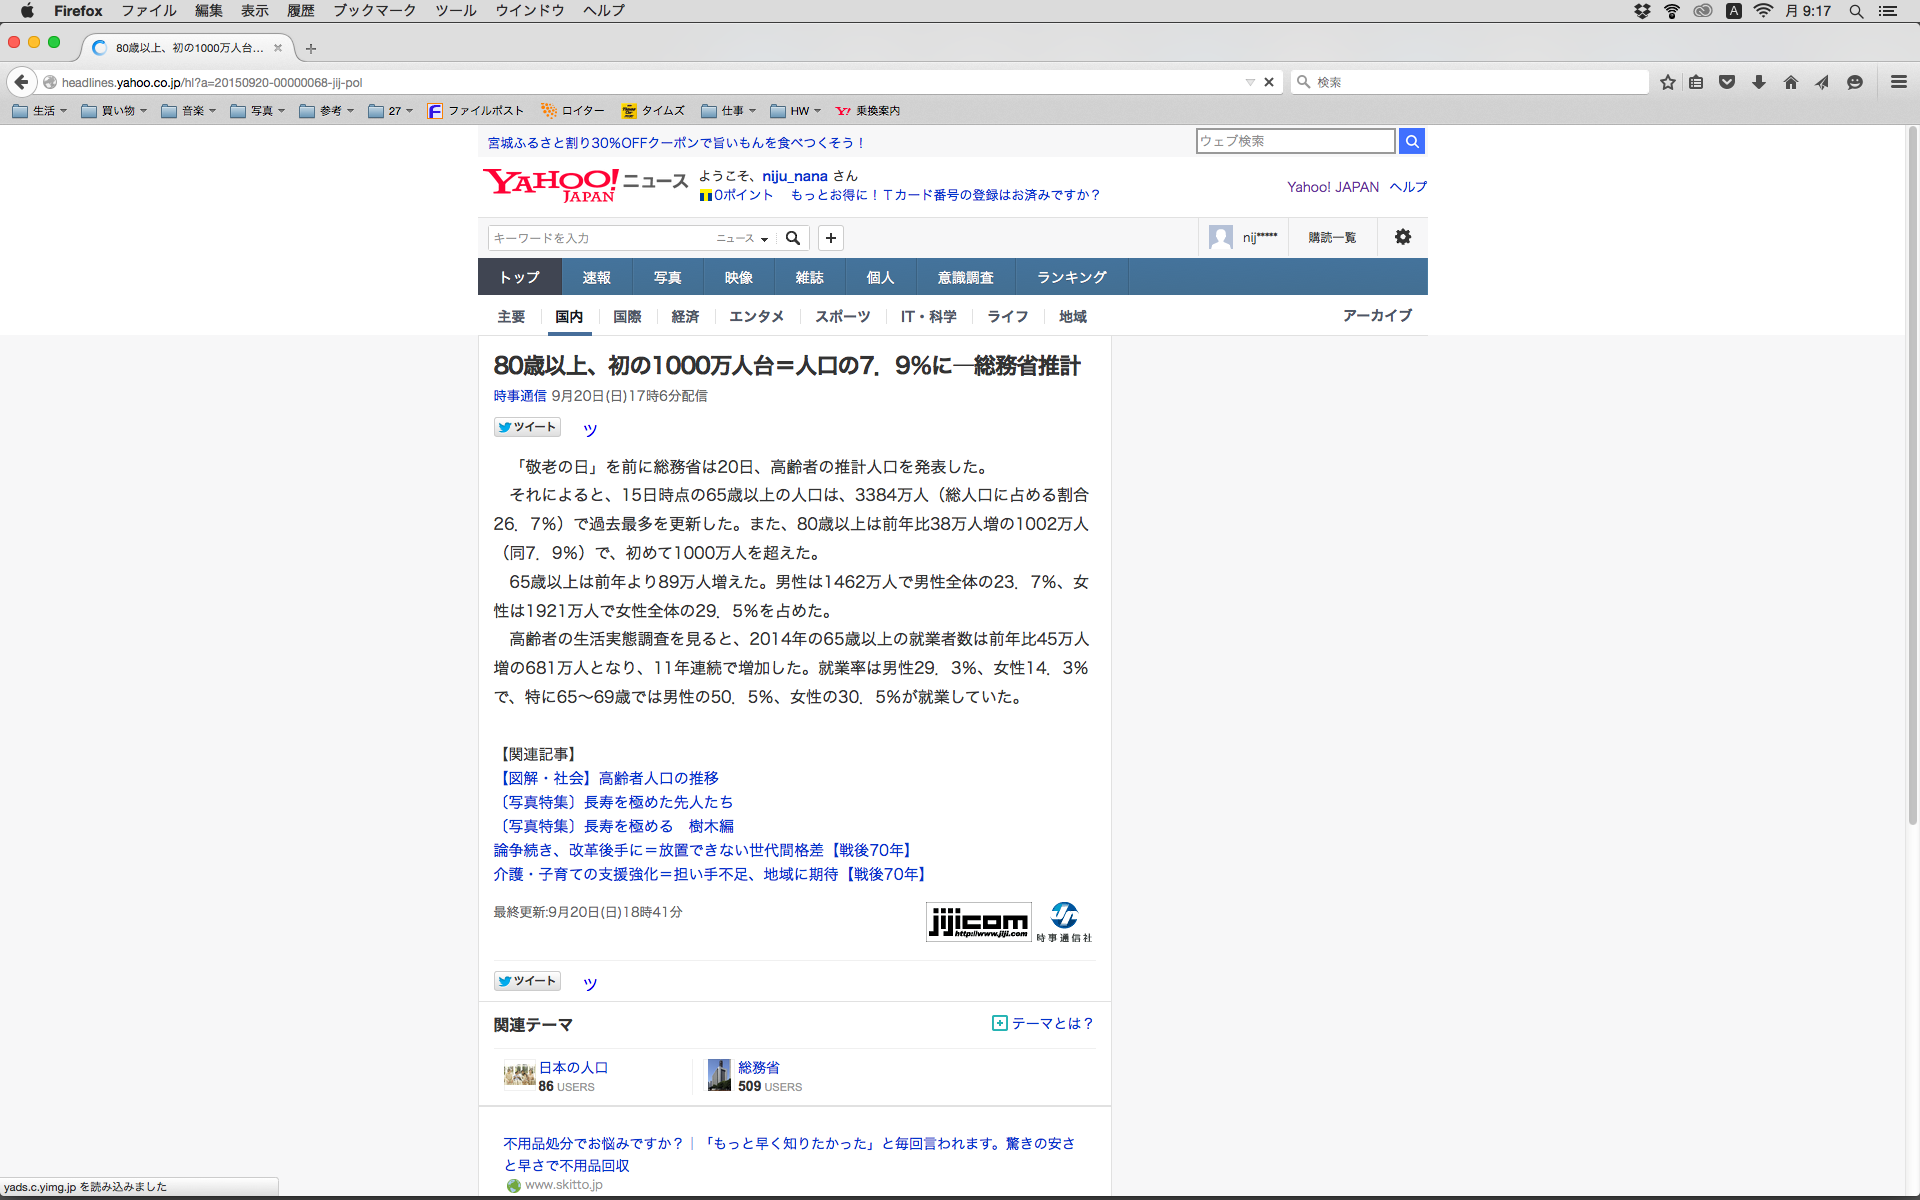Expand the ニュース search category dropdown
The image size is (1920, 1200).
[742, 238]
